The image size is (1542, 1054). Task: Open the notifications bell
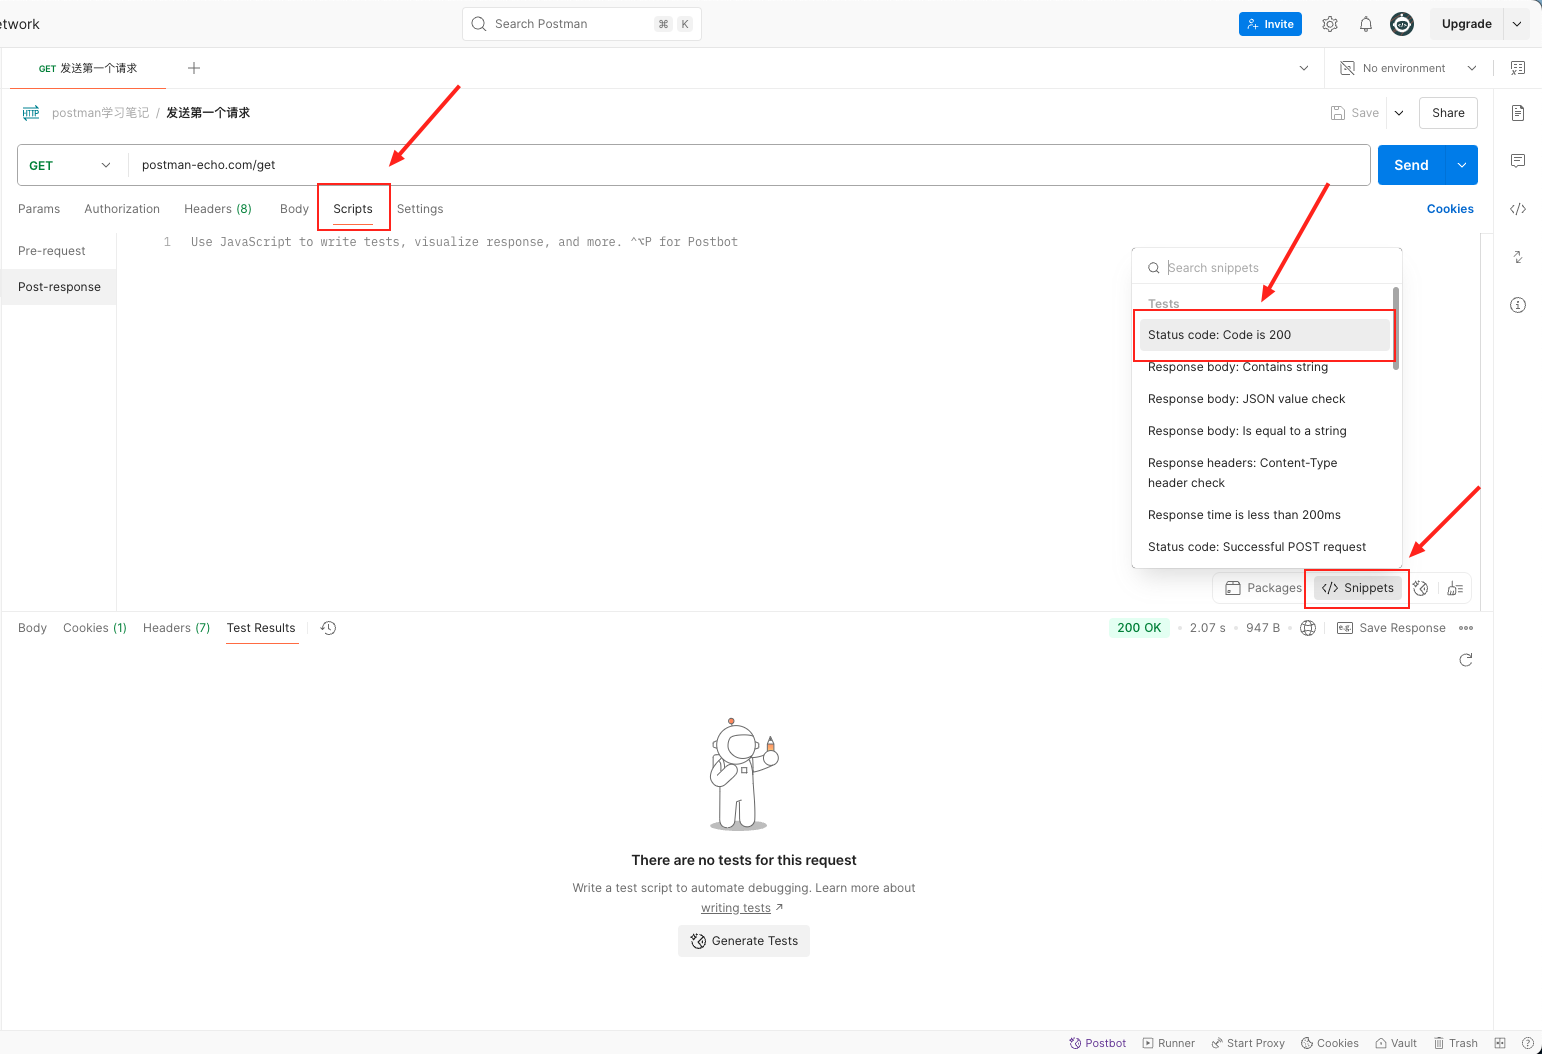(1365, 24)
